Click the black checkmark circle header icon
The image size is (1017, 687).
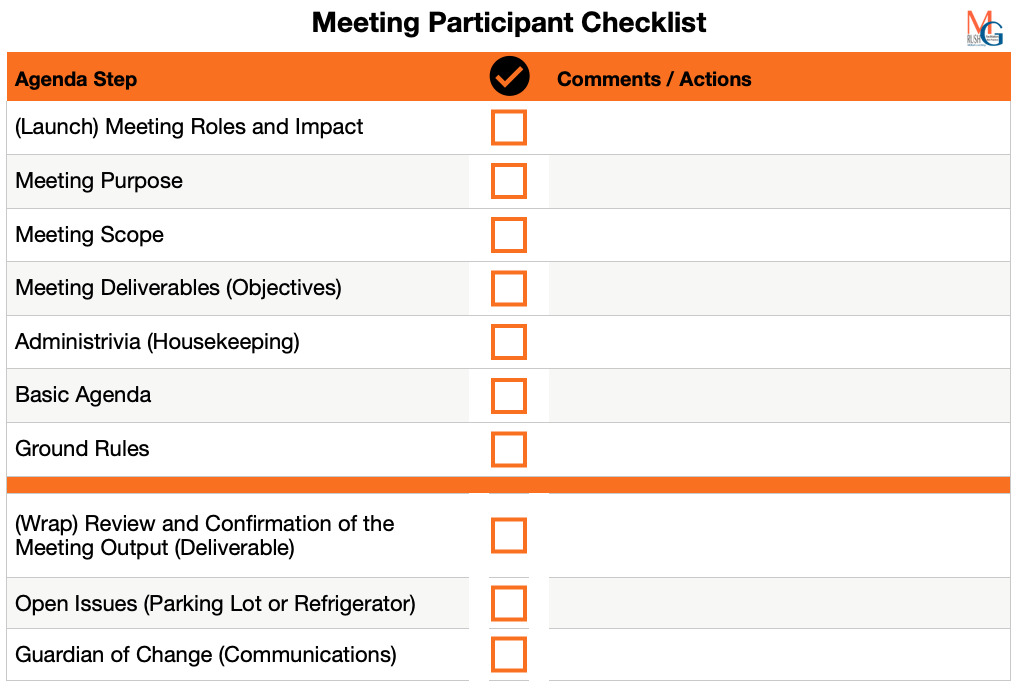(x=509, y=77)
